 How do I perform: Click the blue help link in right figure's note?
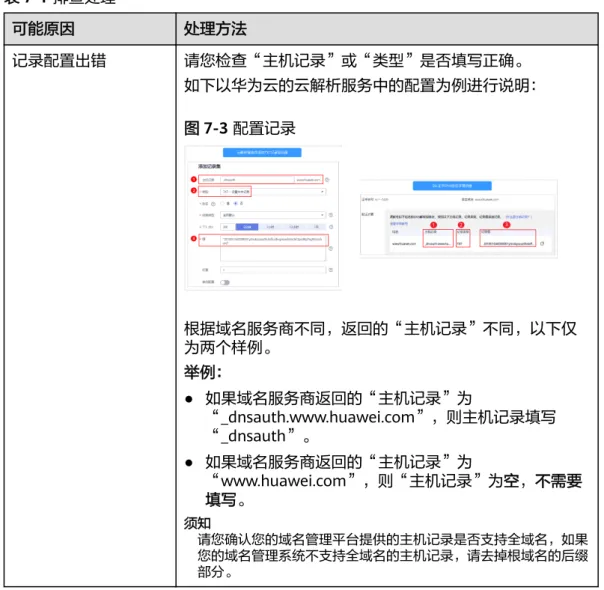(x=518, y=217)
